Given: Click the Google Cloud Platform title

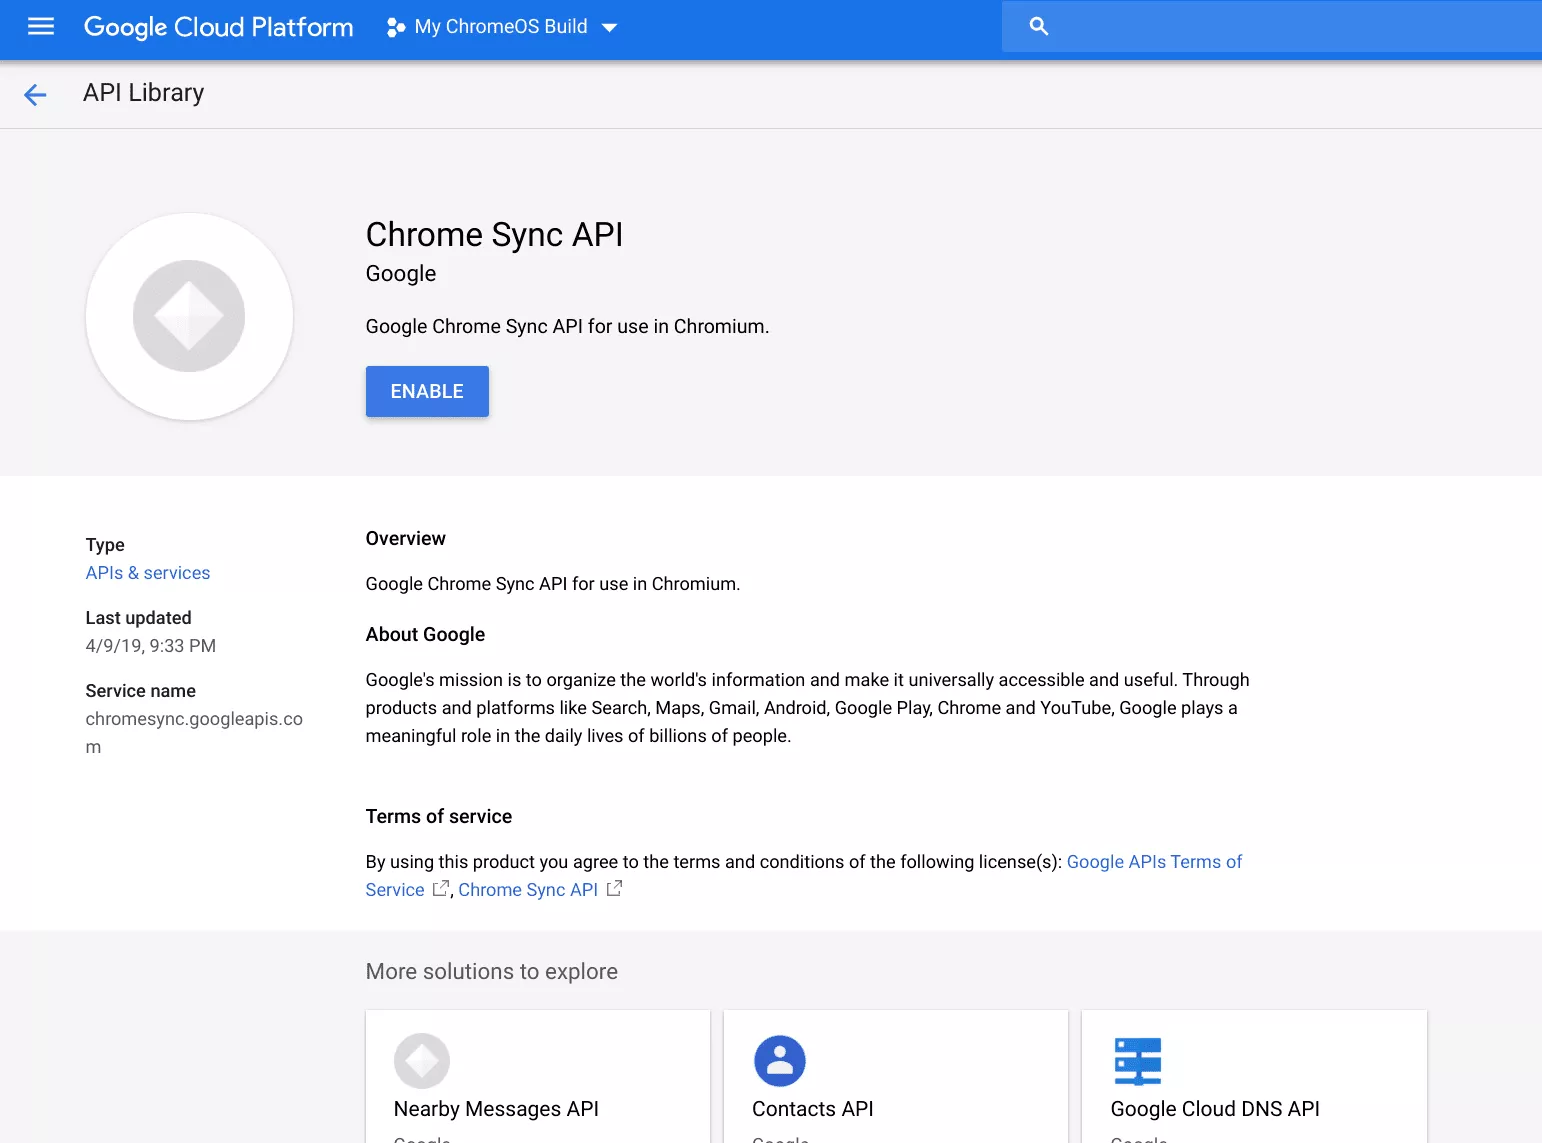Looking at the screenshot, I should (x=218, y=27).
